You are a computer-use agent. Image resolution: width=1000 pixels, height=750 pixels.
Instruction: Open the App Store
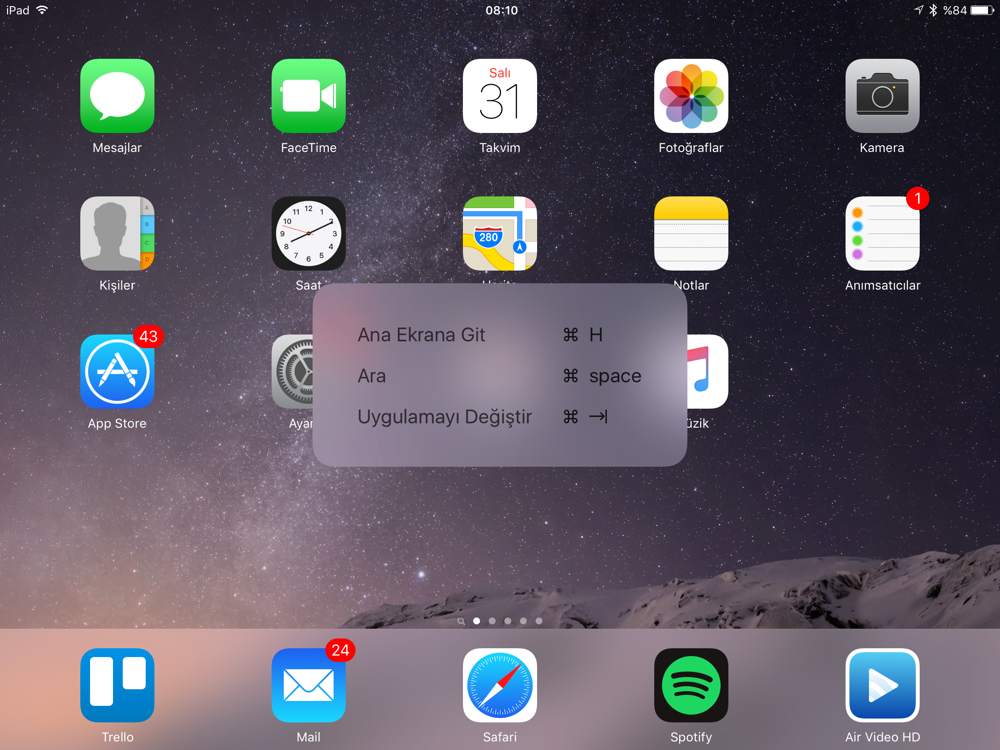click(x=117, y=372)
